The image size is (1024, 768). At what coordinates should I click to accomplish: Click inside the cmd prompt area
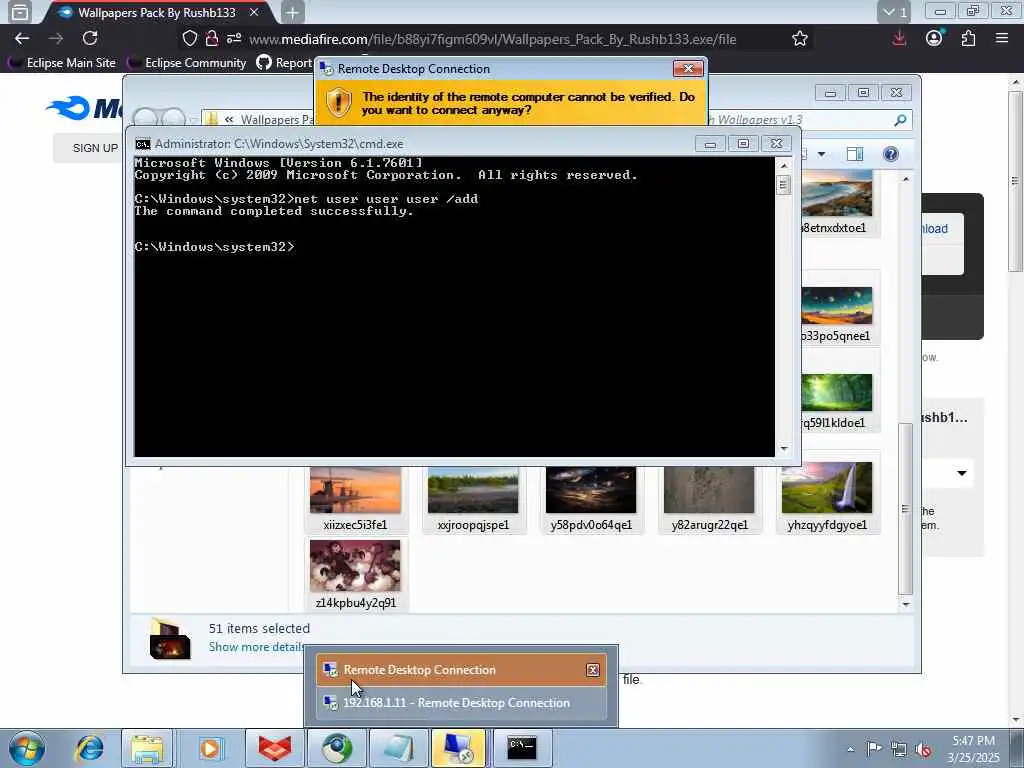(455, 307)
